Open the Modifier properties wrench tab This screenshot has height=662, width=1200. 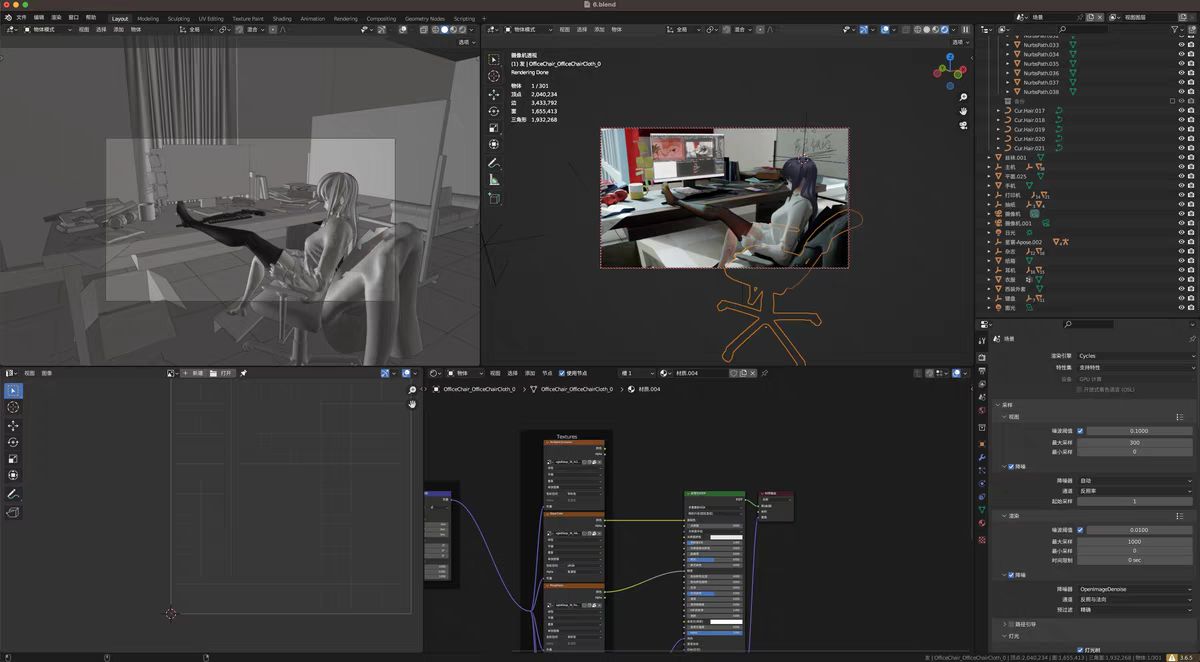coord(982,457)
